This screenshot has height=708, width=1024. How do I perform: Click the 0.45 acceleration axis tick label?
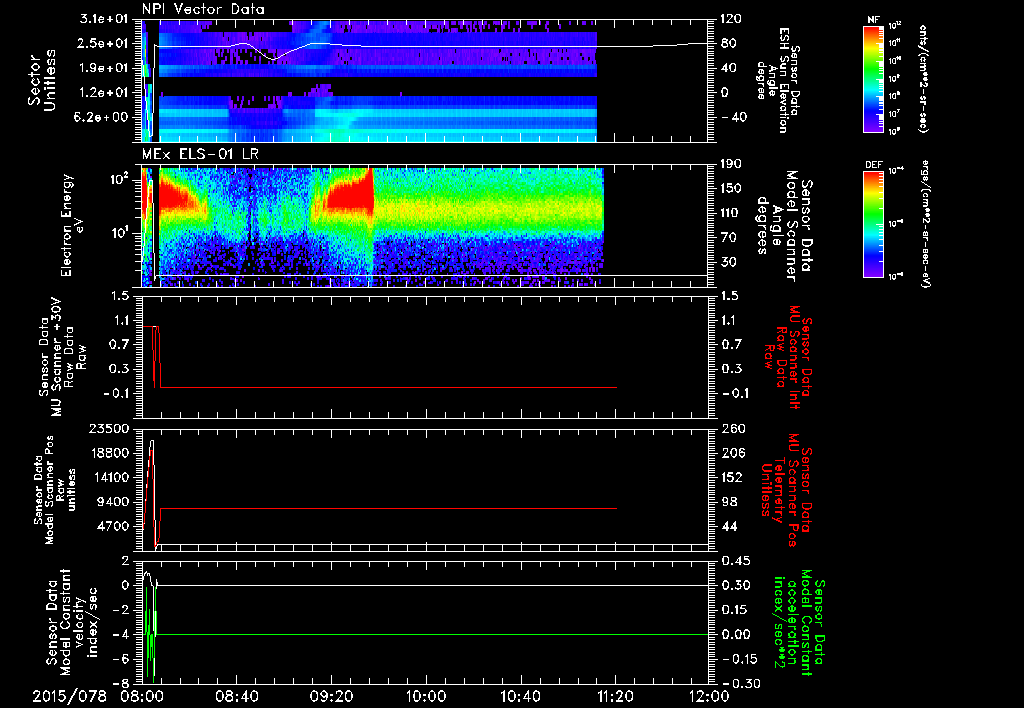735,561
